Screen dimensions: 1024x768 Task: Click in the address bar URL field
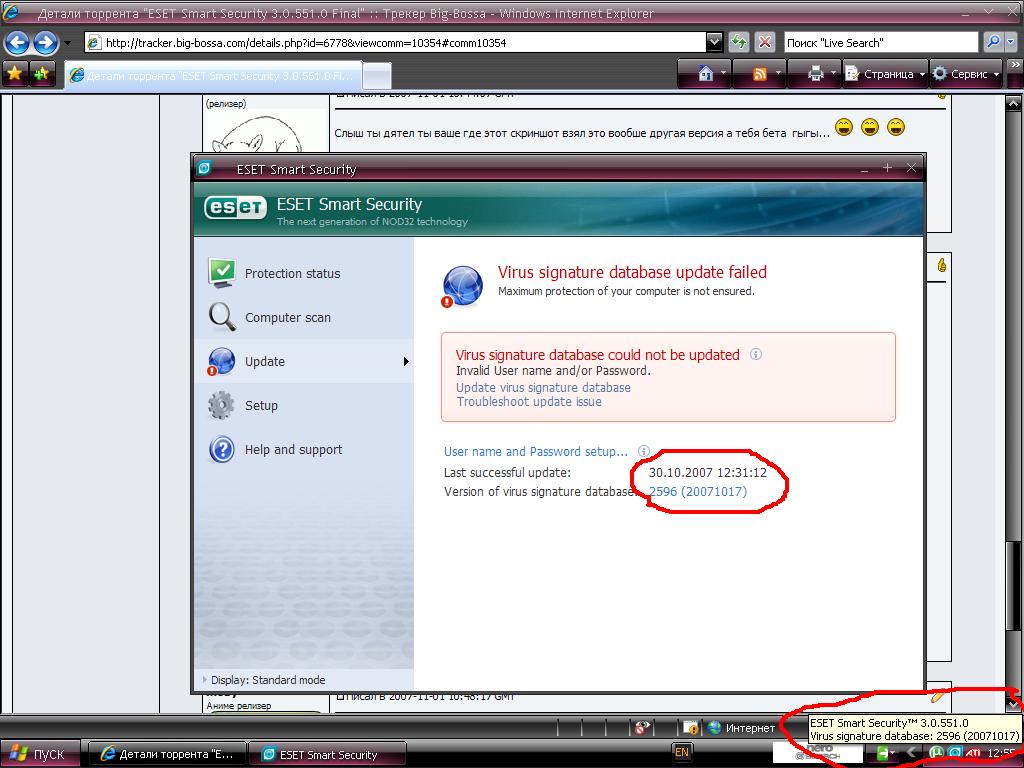pyautogui.click(x=395, y=42)
